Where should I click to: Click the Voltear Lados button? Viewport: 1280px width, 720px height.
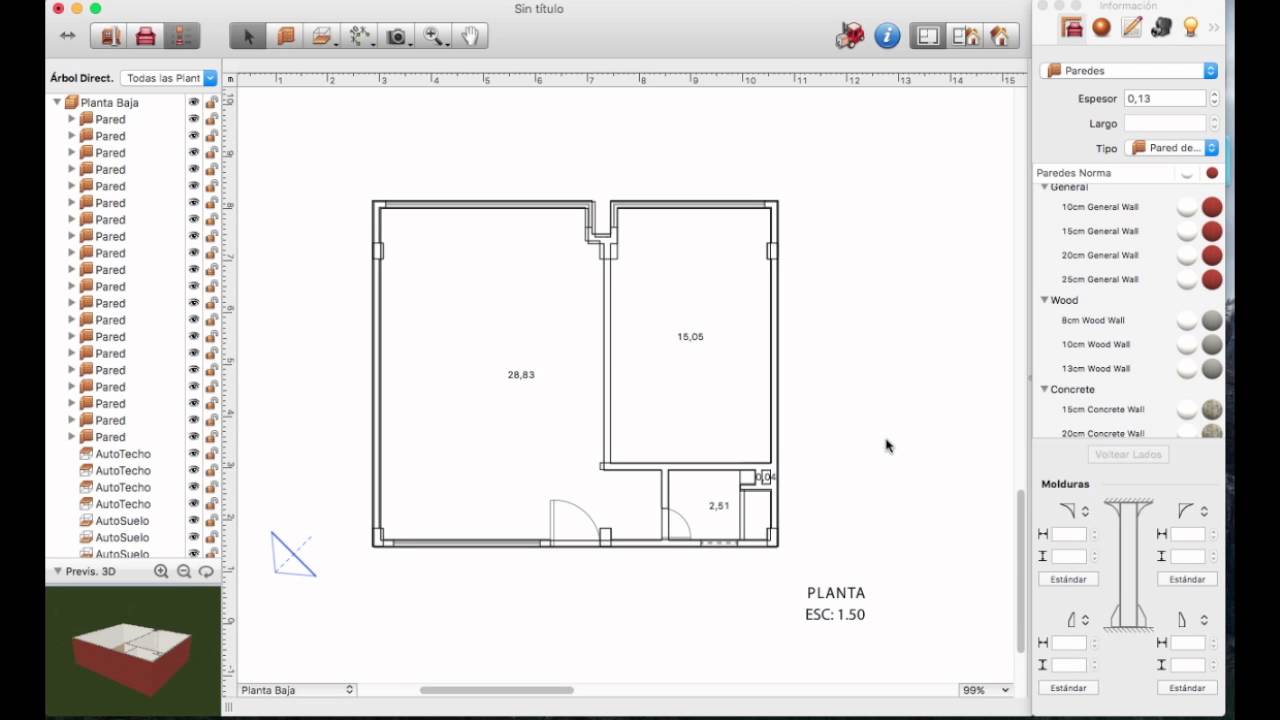pos(1128,455)
